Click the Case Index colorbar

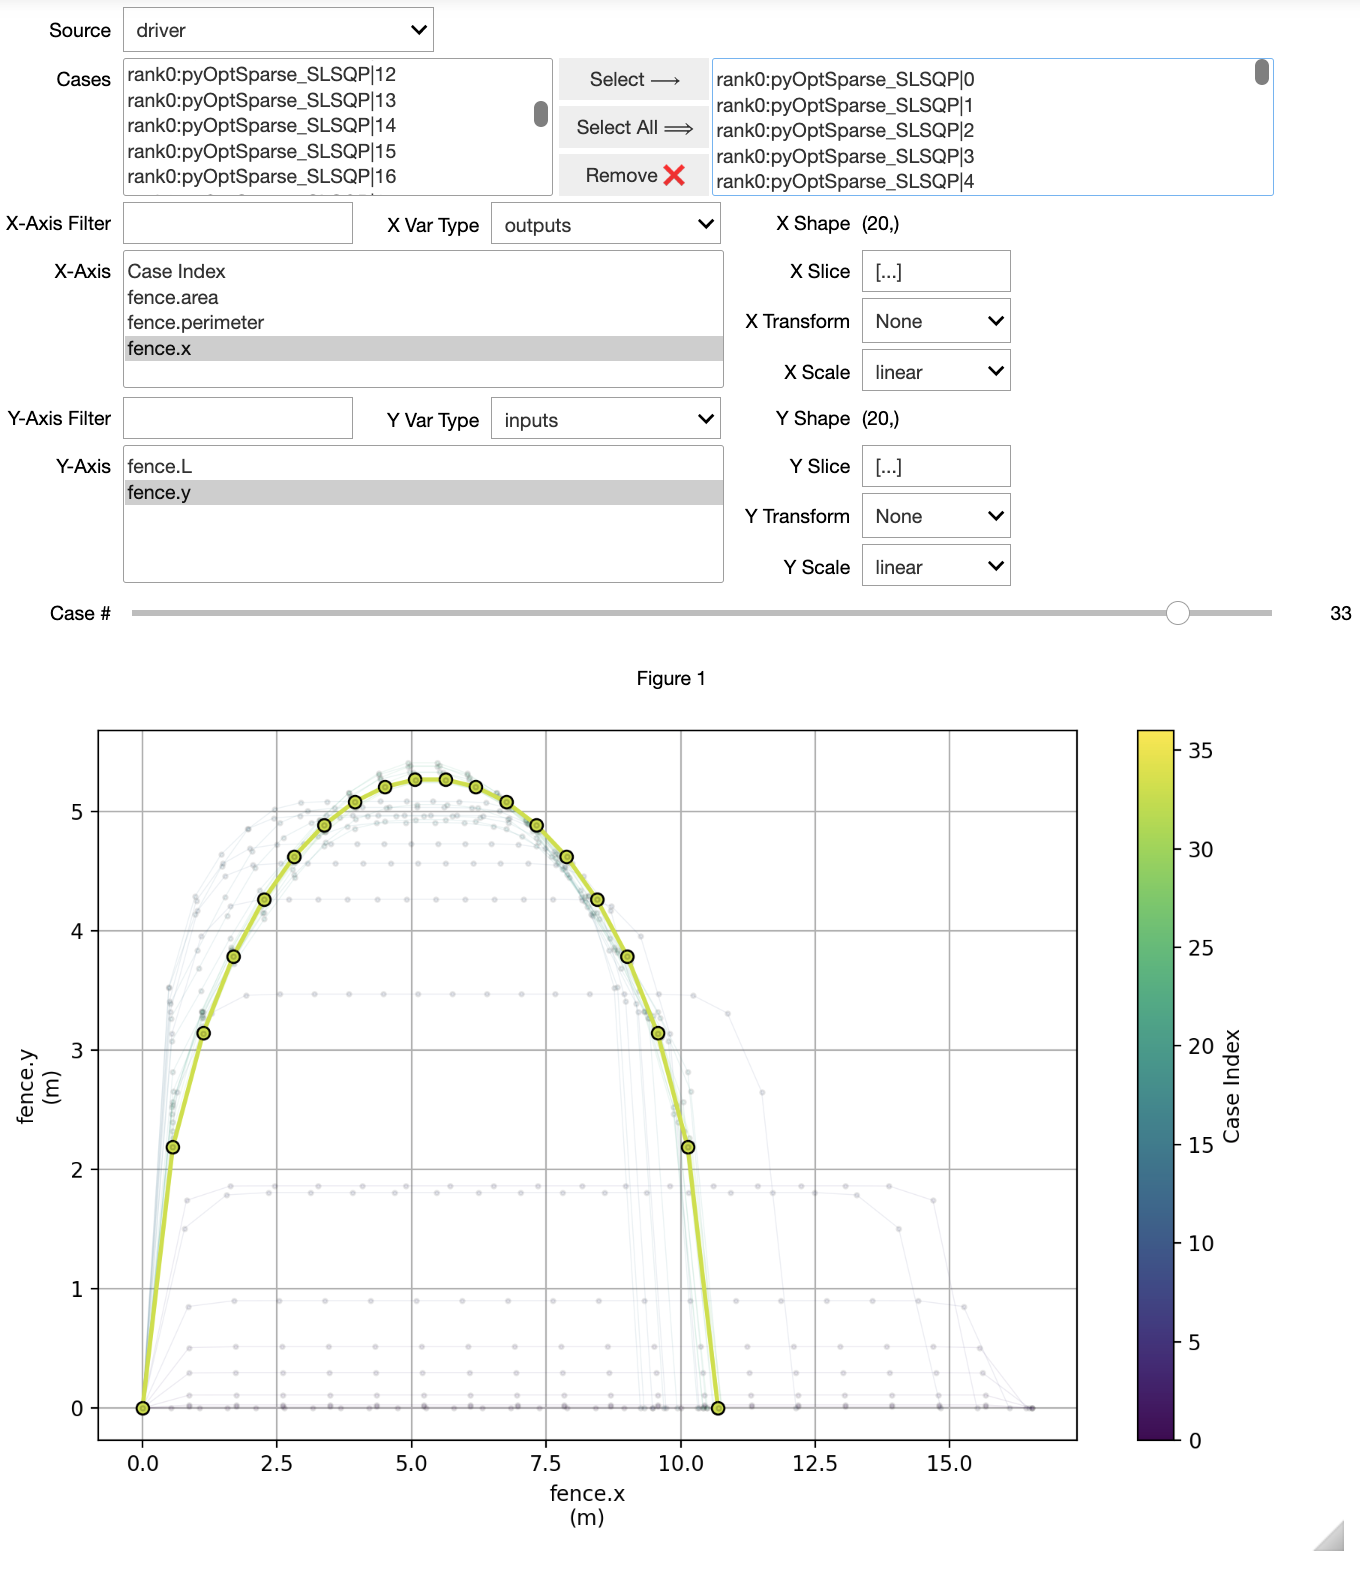click(1155, 1085)
